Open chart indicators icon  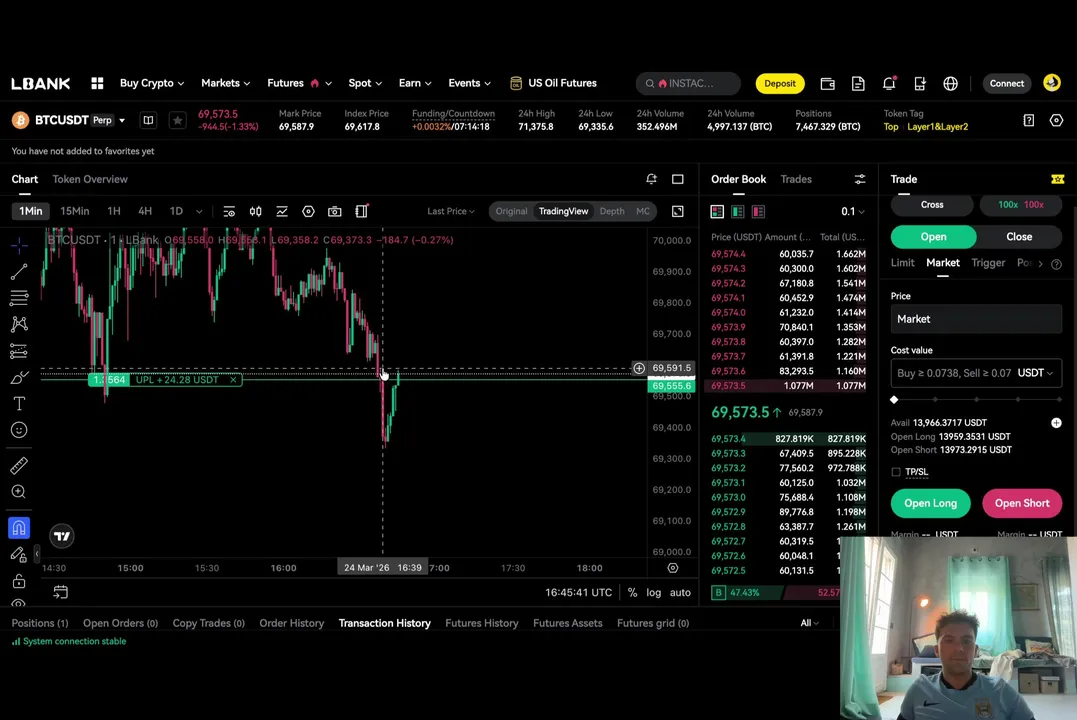pyautogui.click(x=282, y=212)
